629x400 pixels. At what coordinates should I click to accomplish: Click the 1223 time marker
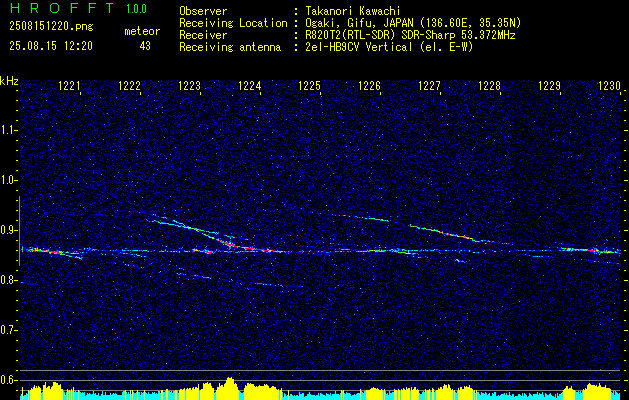click(x=189, y=85)
